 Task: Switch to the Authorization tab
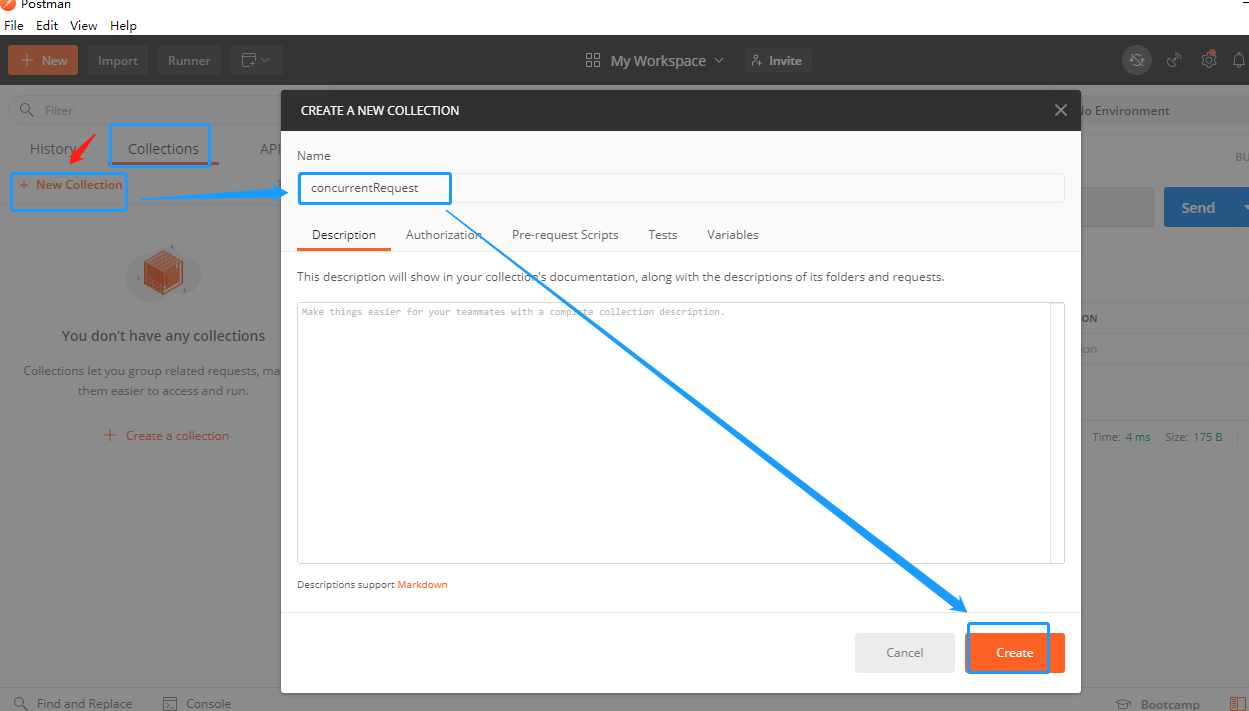pyautogui.click(x=443, y=235)
